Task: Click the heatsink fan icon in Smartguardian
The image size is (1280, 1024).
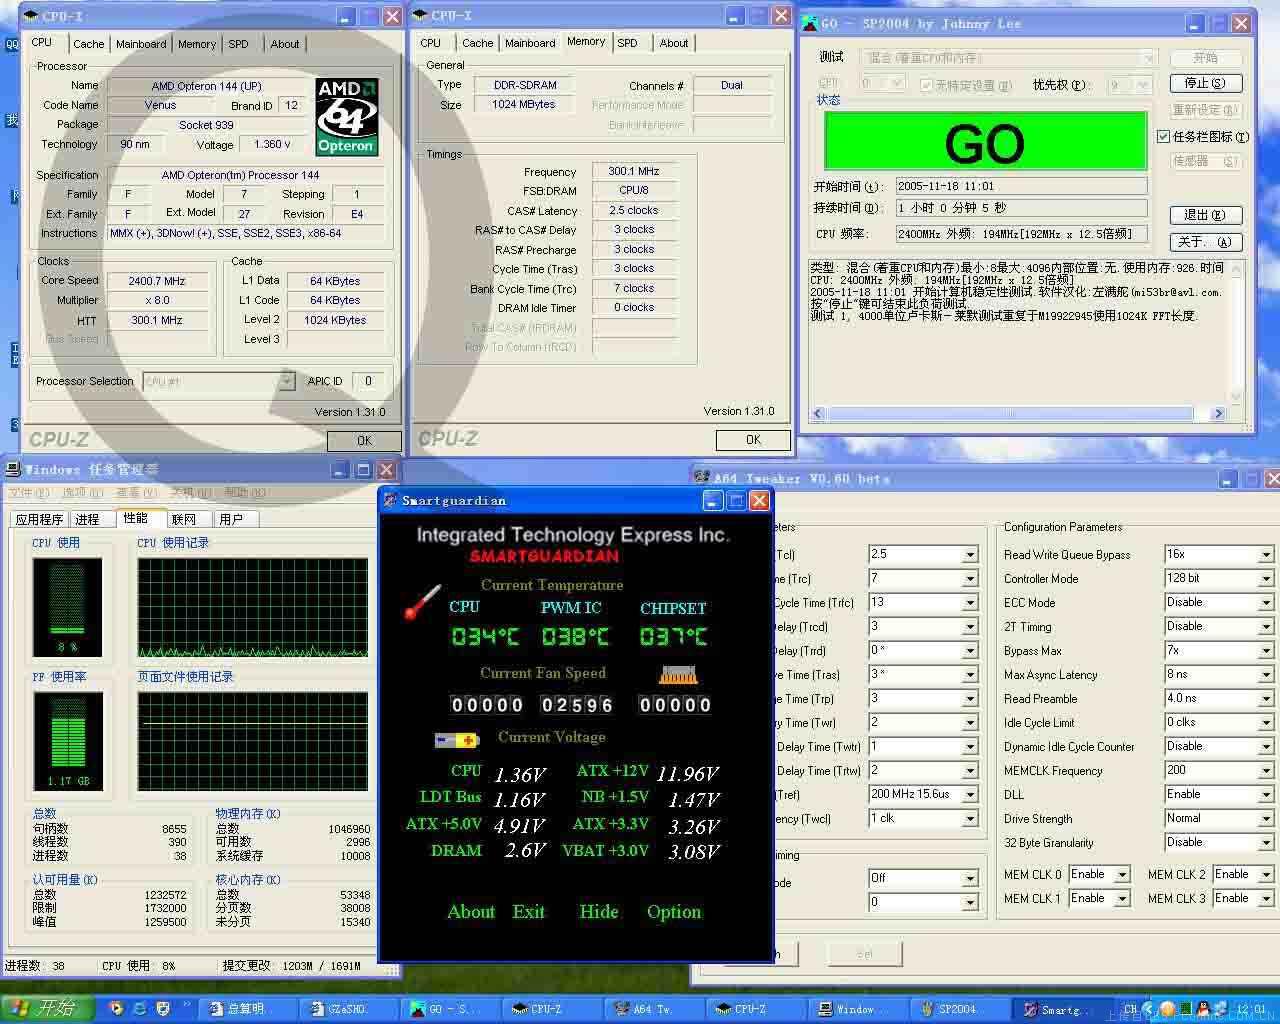Action: [677, 676]
